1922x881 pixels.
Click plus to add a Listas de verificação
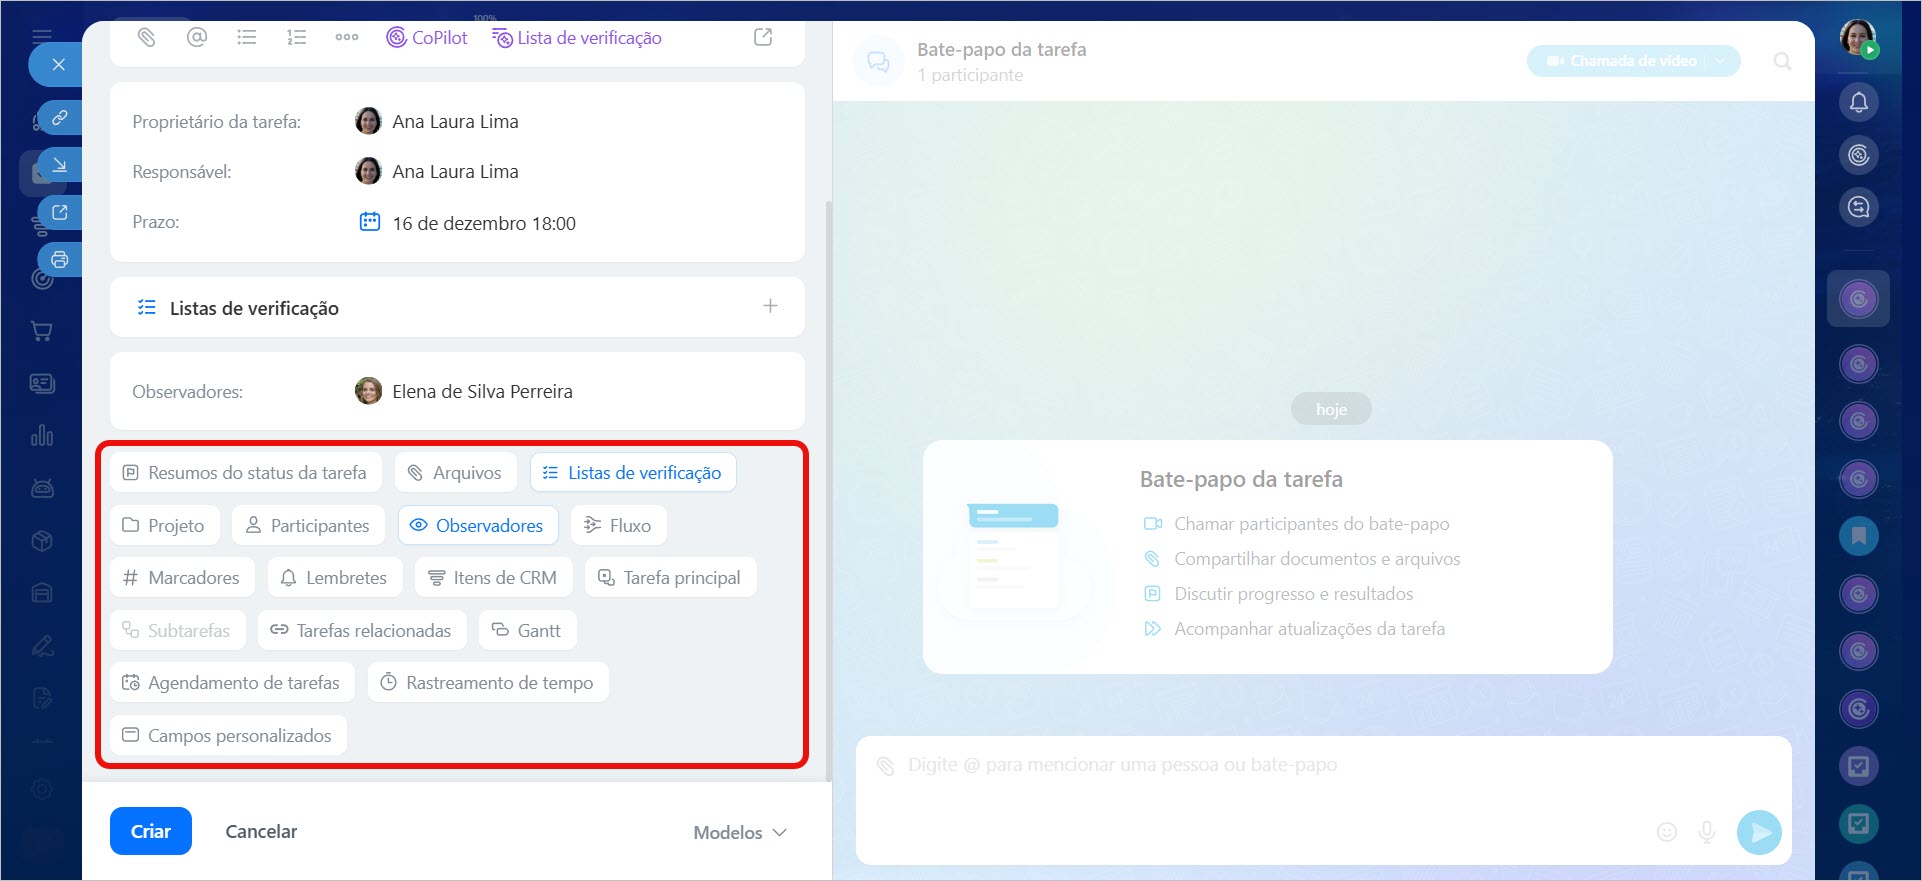tap(770, 306)
